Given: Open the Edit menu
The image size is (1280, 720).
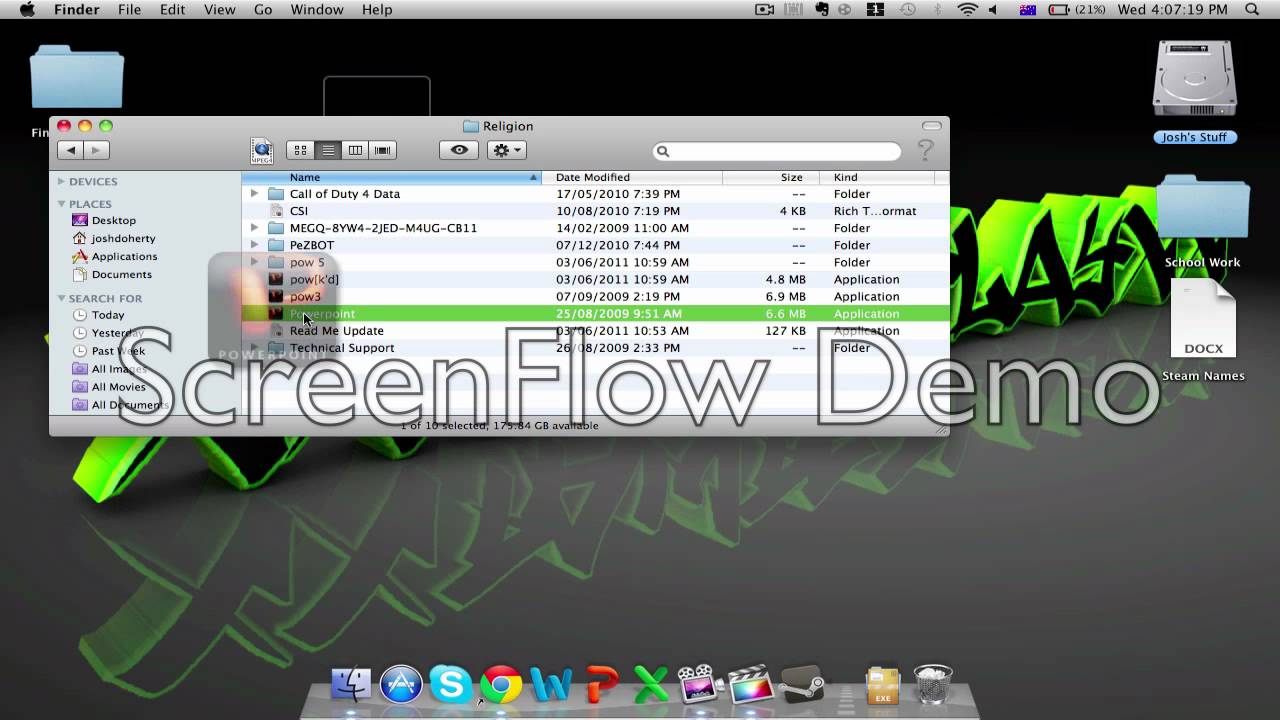Looking at the screenshot, I should (x=173, y=9).
